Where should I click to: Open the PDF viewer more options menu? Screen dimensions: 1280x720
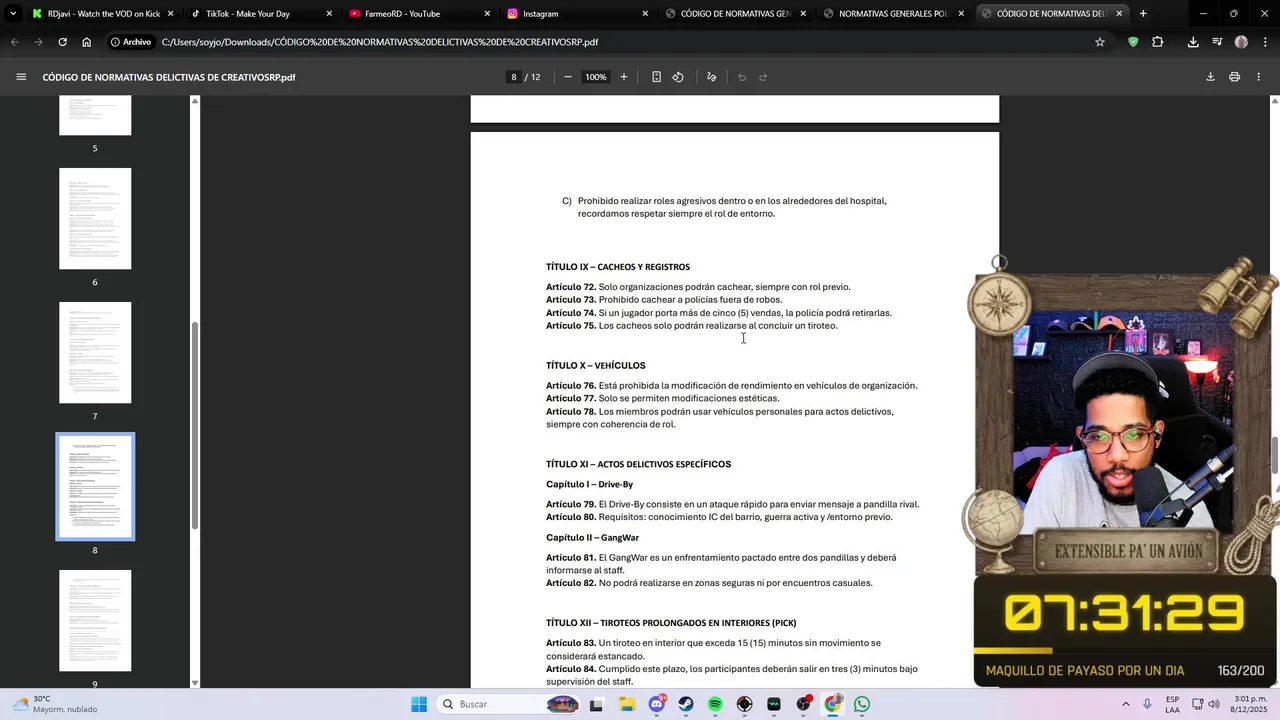[x=1259, y=77]
